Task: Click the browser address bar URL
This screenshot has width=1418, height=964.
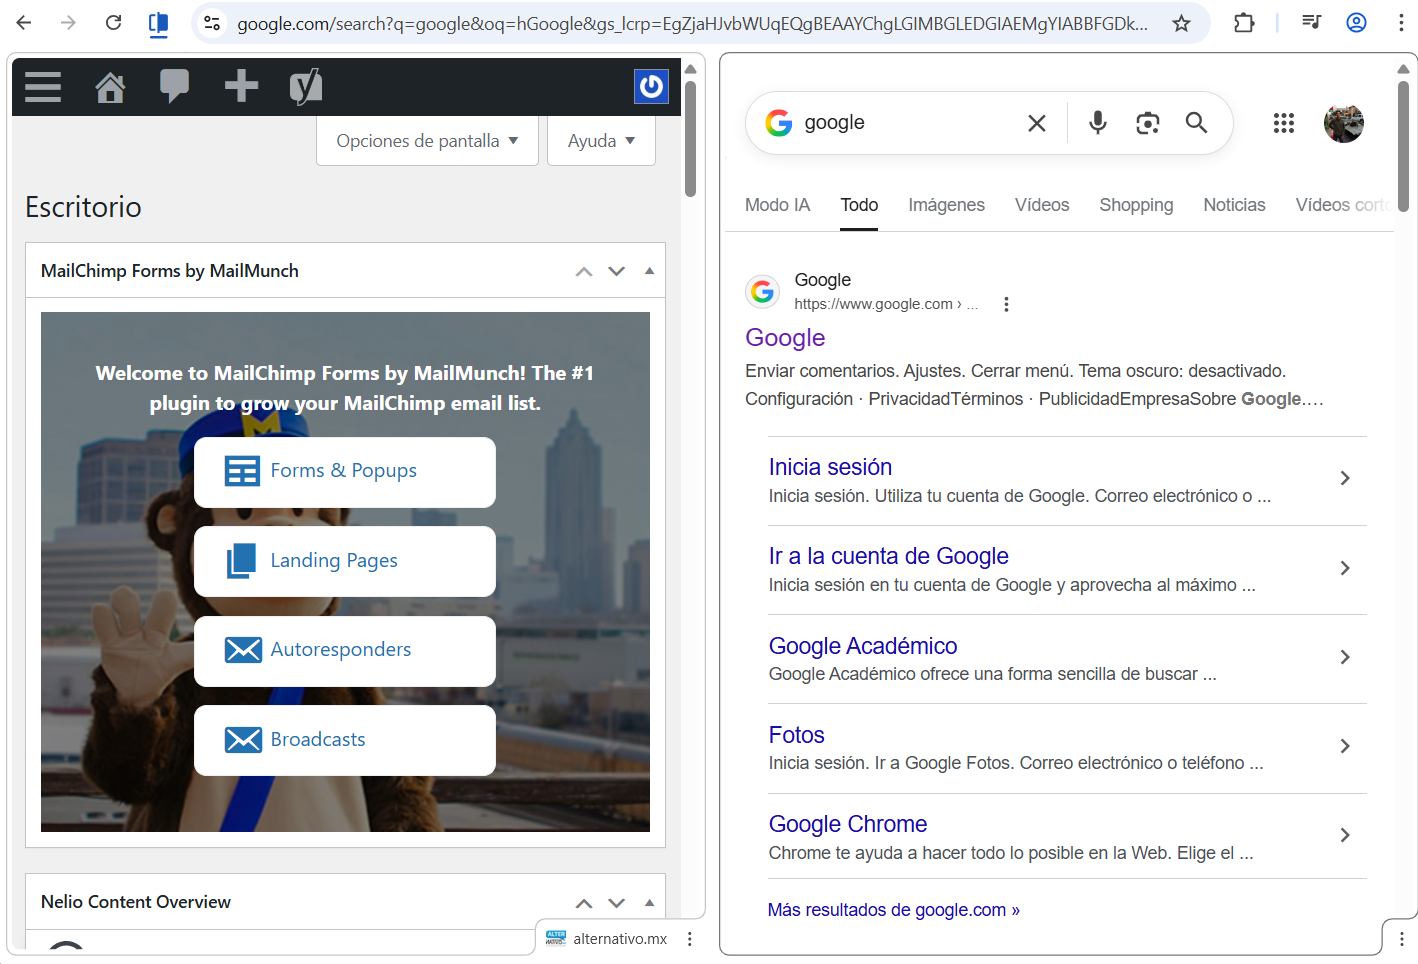Action: tap(692, 23)
